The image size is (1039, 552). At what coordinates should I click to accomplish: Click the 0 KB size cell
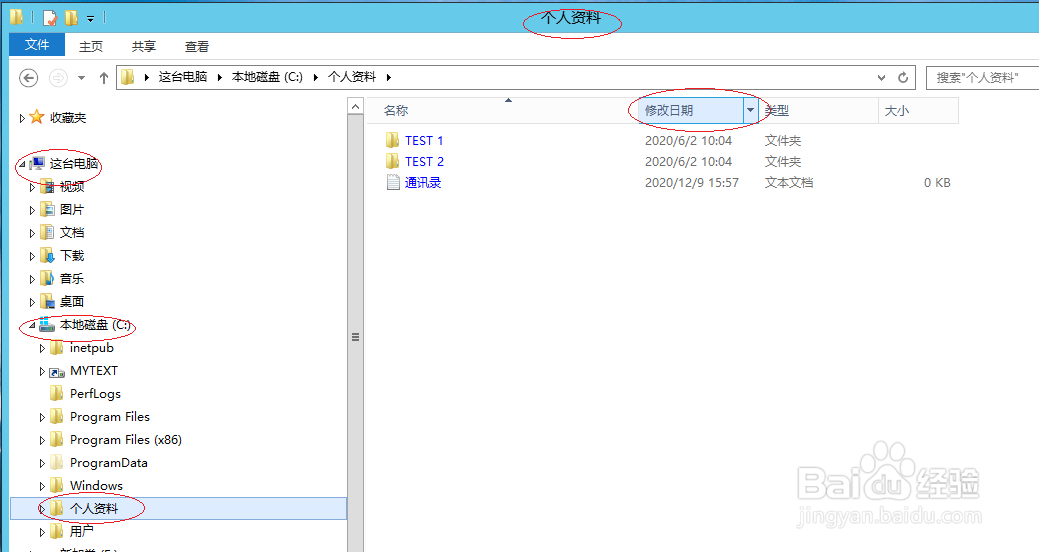point(937,183)
